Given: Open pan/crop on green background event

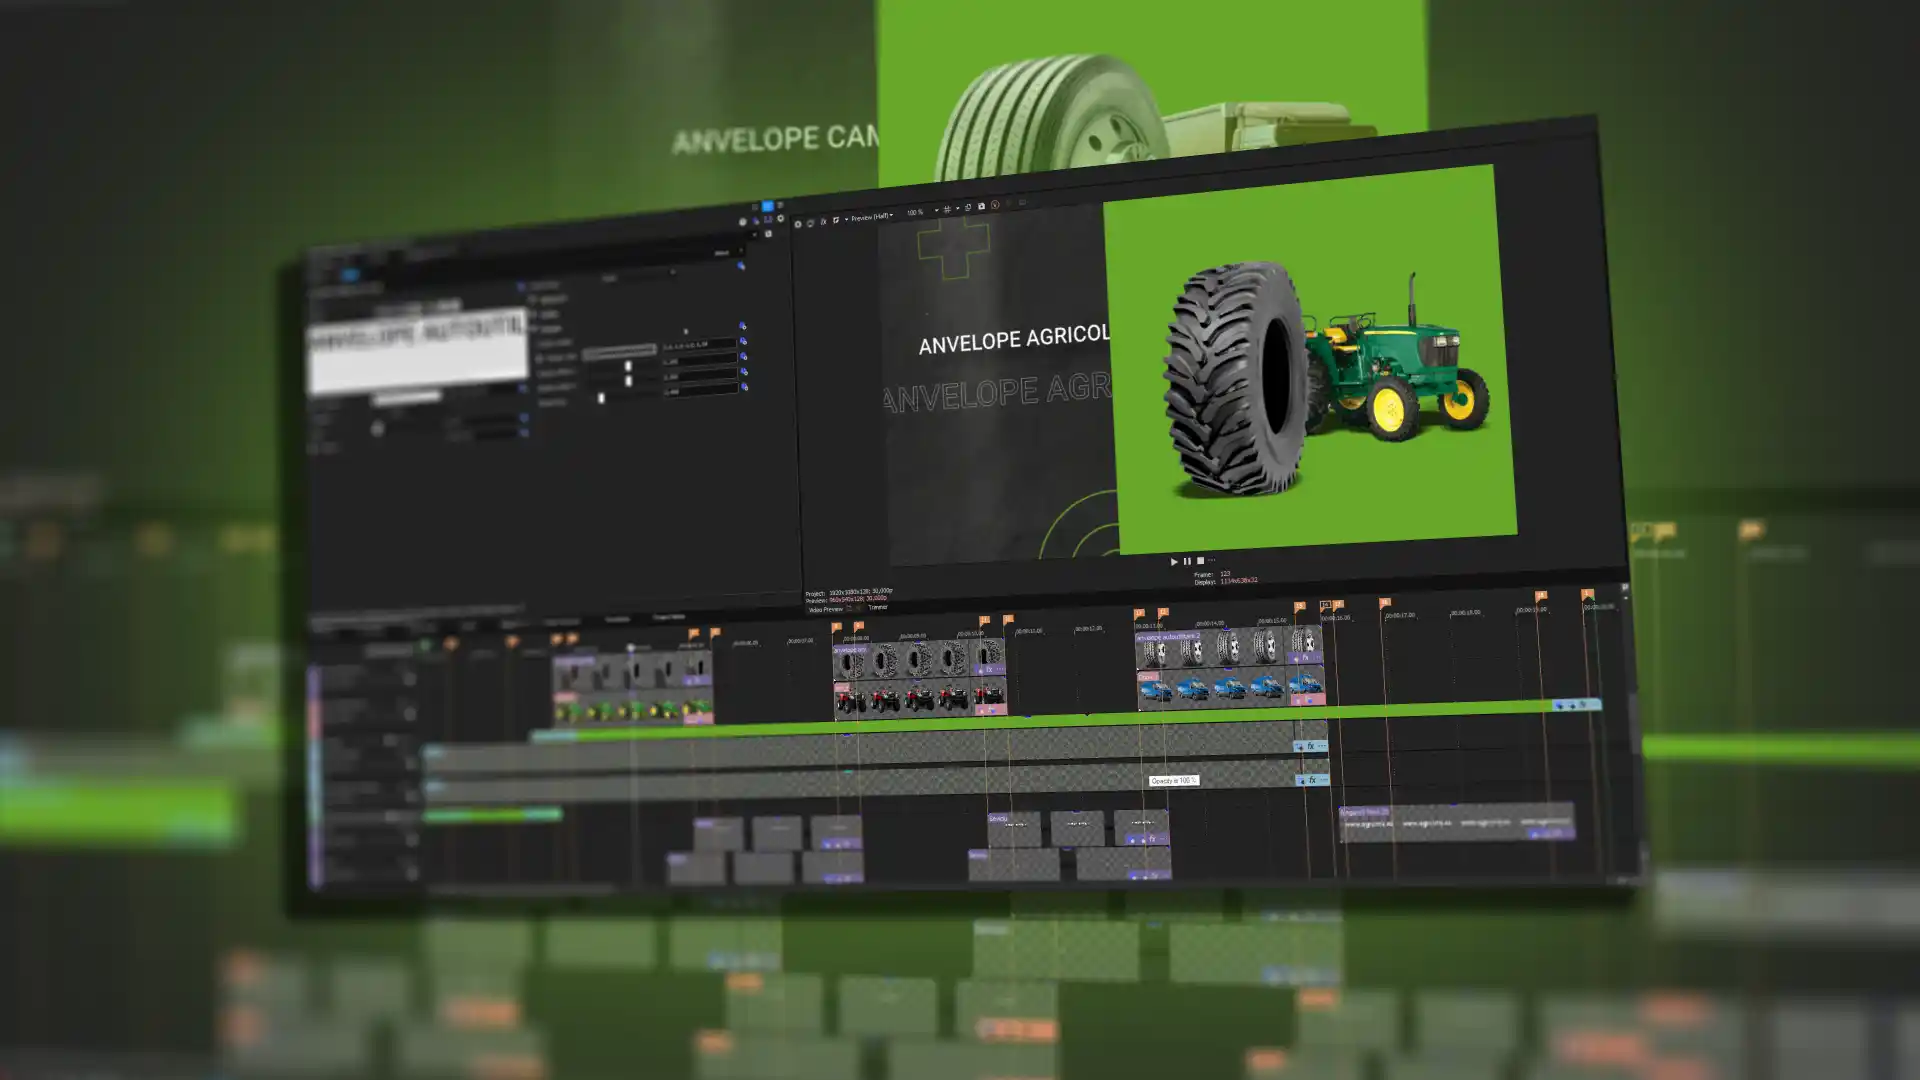Looking at the screenshot, I should pyautogui.click(x=1560, y=706).
